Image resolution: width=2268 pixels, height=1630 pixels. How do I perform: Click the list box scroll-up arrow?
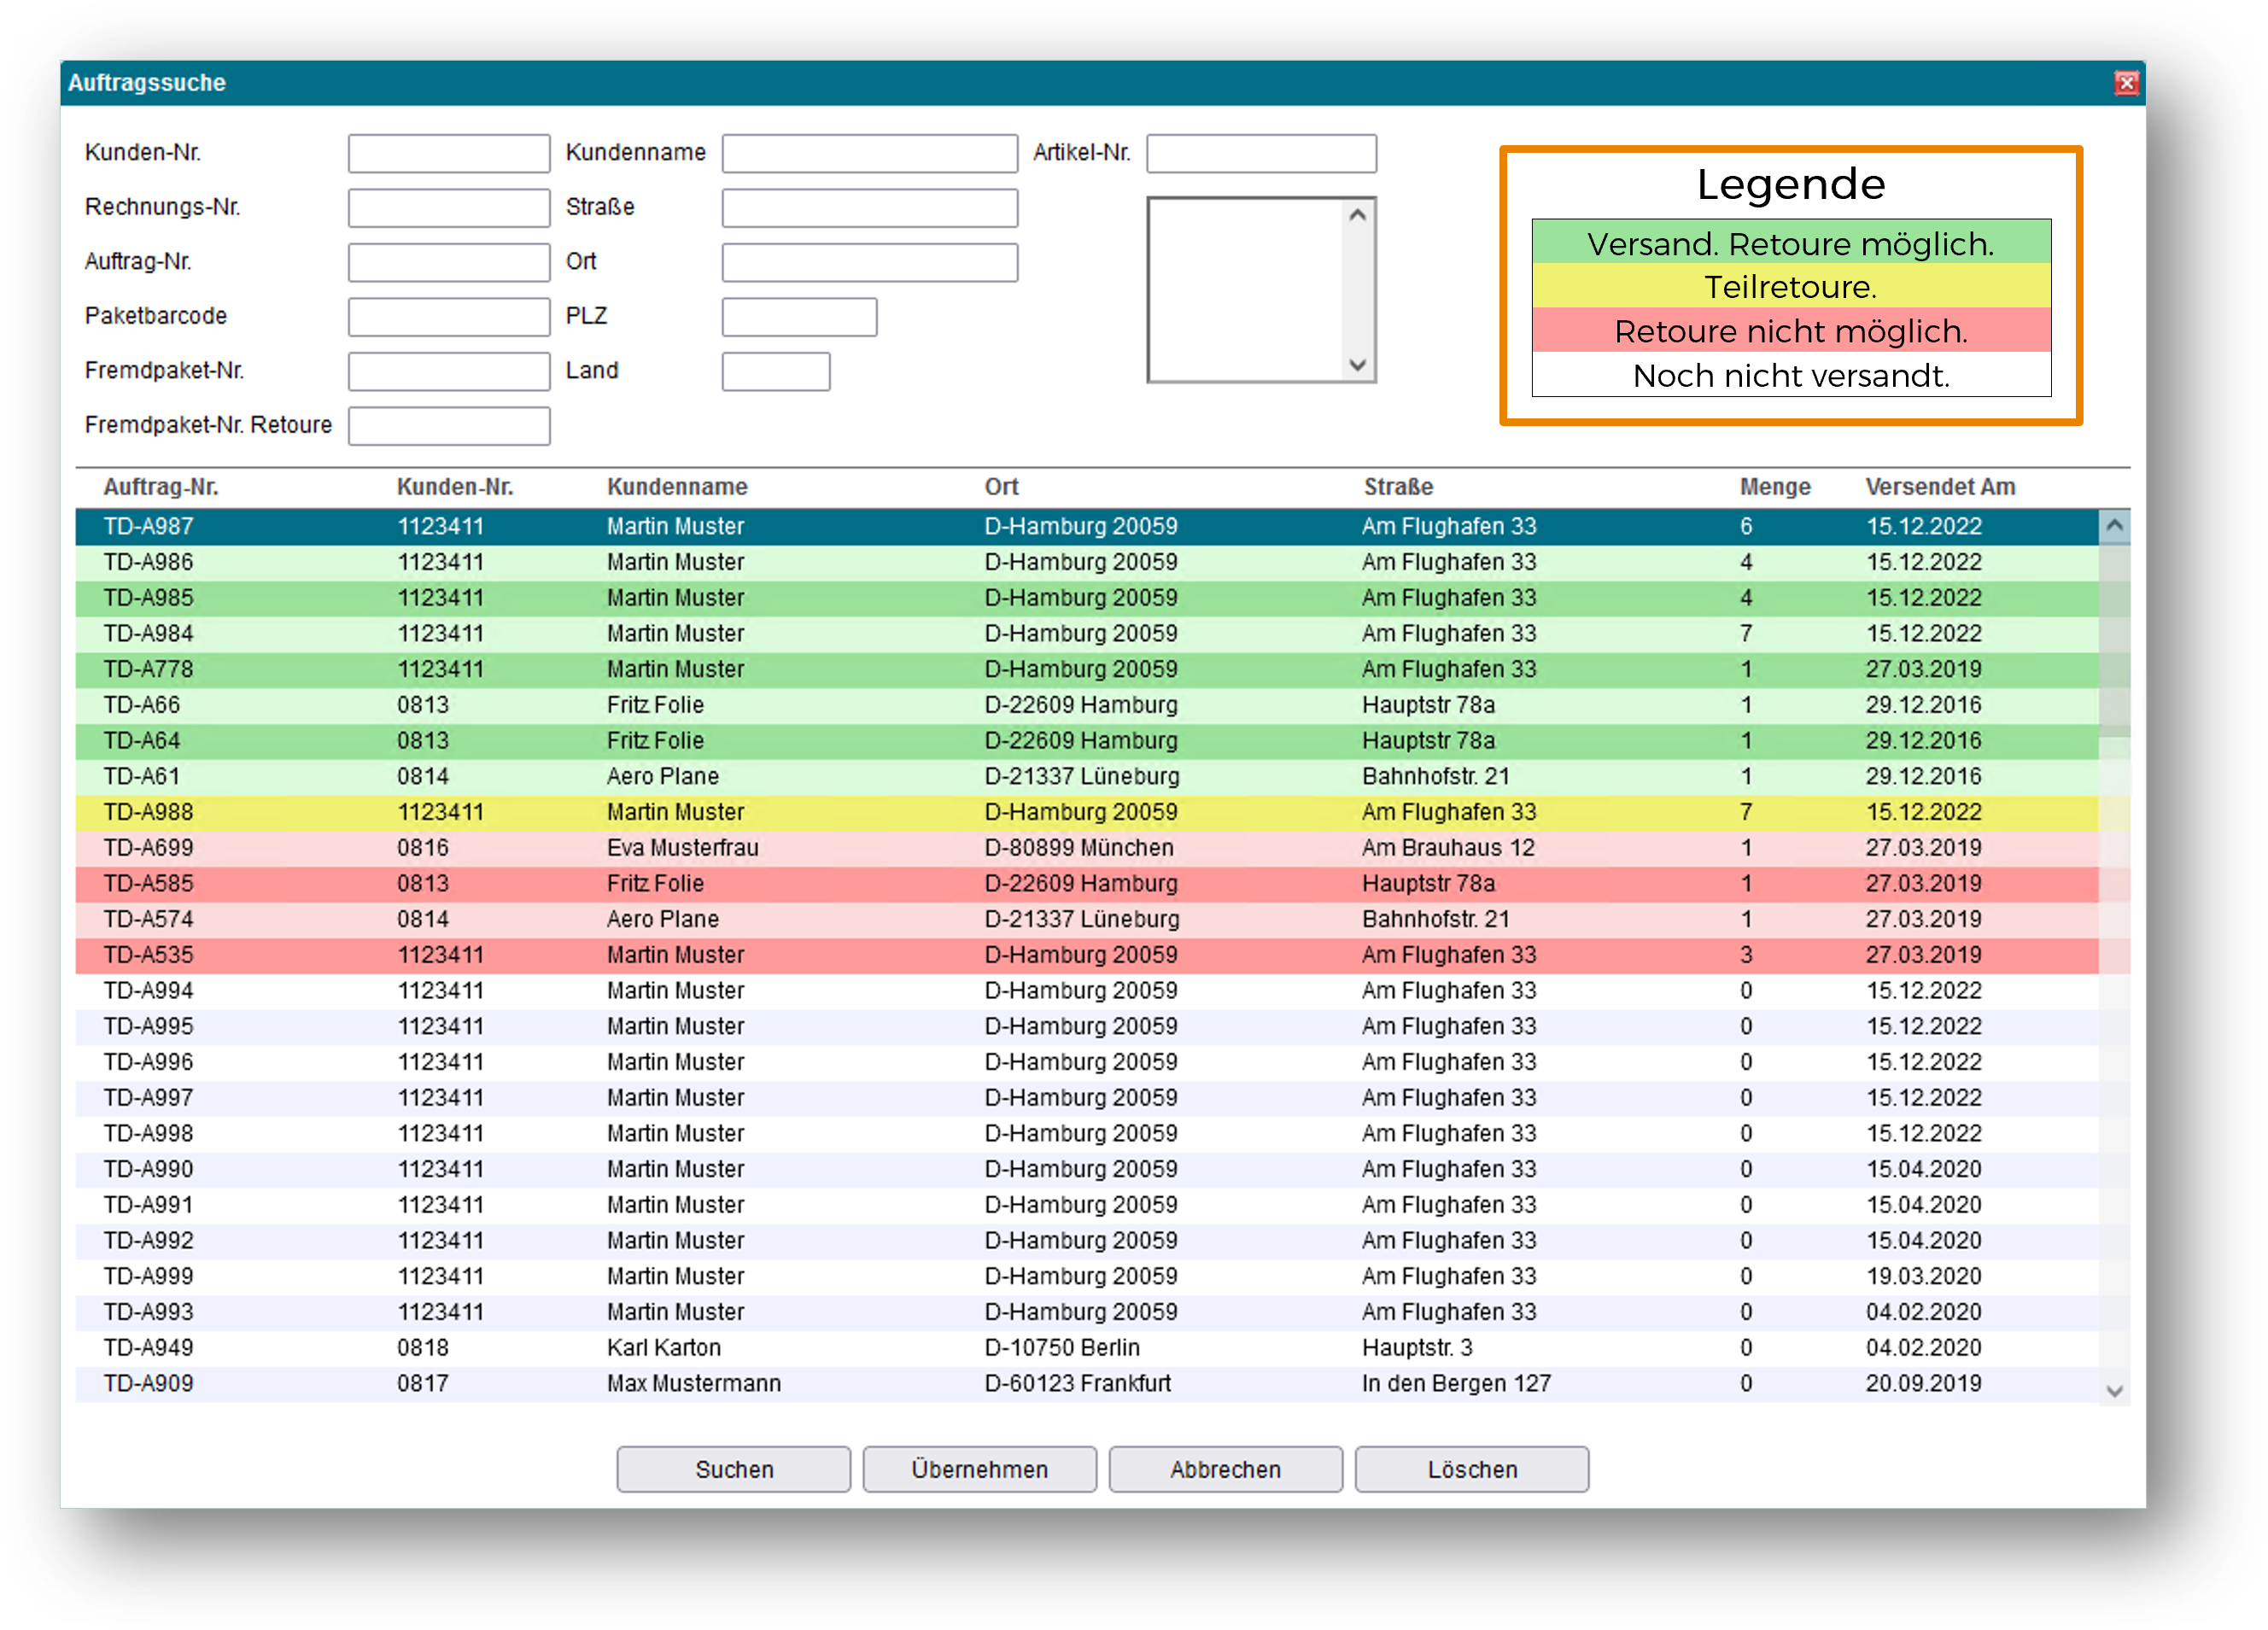(x=1357, y=215)
